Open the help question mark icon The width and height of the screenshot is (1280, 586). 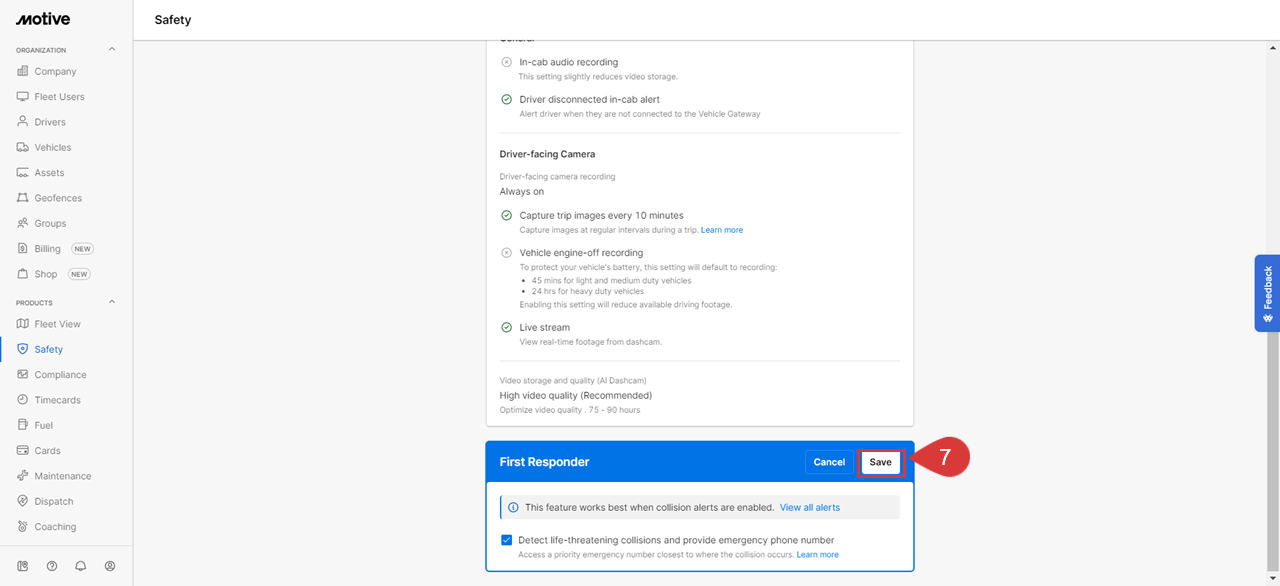point(52,566)
